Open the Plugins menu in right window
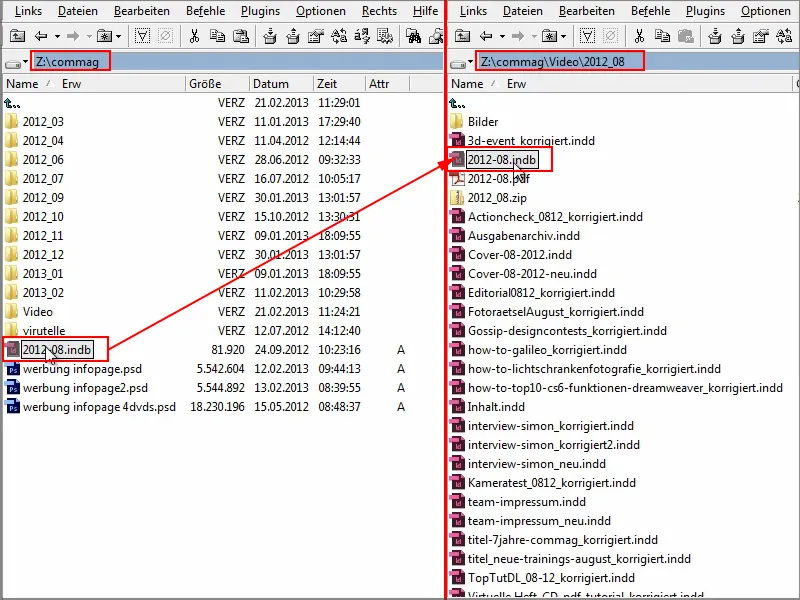 point(705,11)
